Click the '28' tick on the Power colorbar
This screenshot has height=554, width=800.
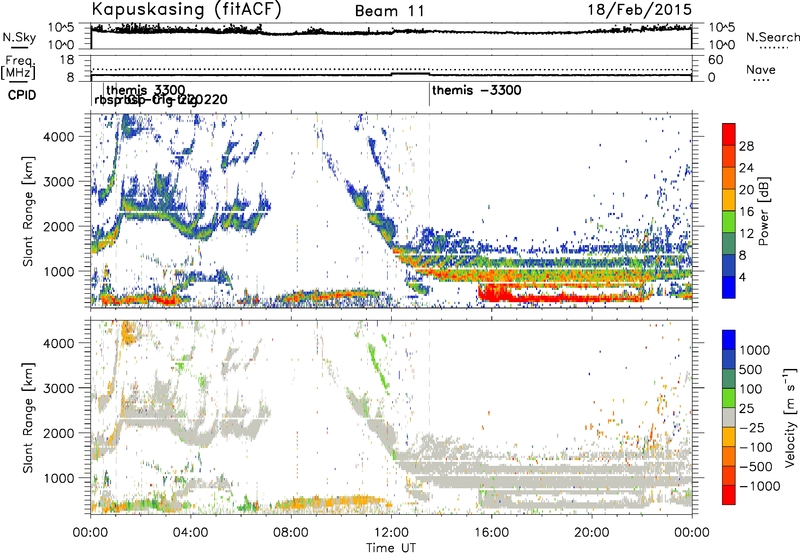pyautogui.click(x=746, y=146)
